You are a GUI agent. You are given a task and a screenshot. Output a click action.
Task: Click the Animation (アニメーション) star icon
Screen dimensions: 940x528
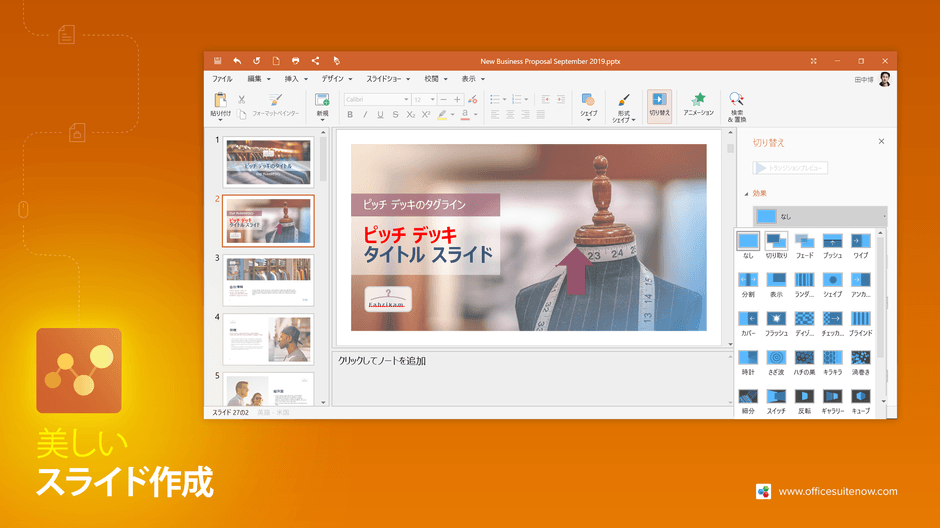tap(698, 99)
